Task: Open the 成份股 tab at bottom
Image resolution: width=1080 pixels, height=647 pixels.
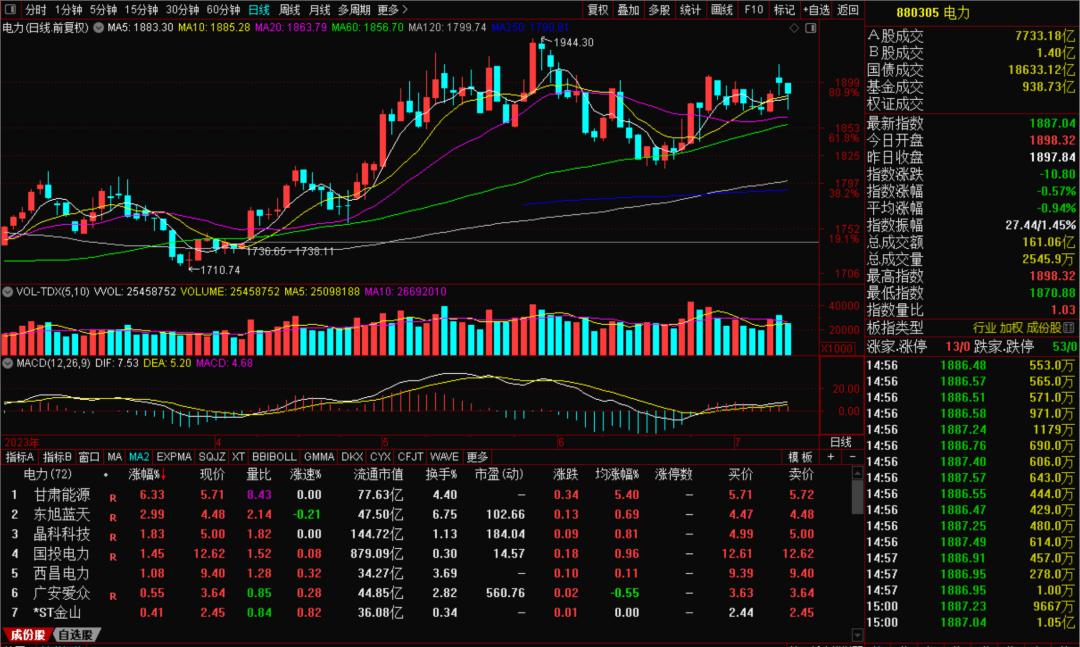Action: point(28,635)
